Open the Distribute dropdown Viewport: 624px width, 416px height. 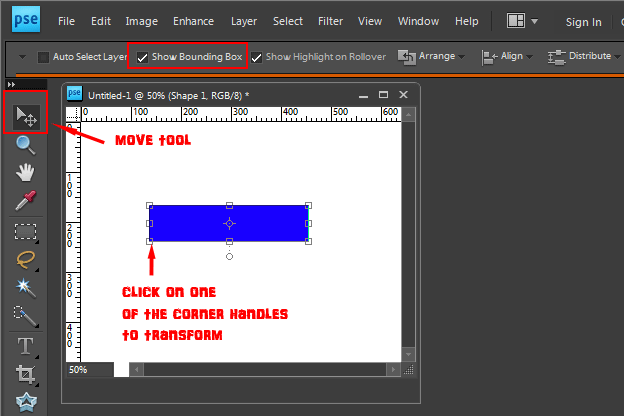[x=584, y=57]
